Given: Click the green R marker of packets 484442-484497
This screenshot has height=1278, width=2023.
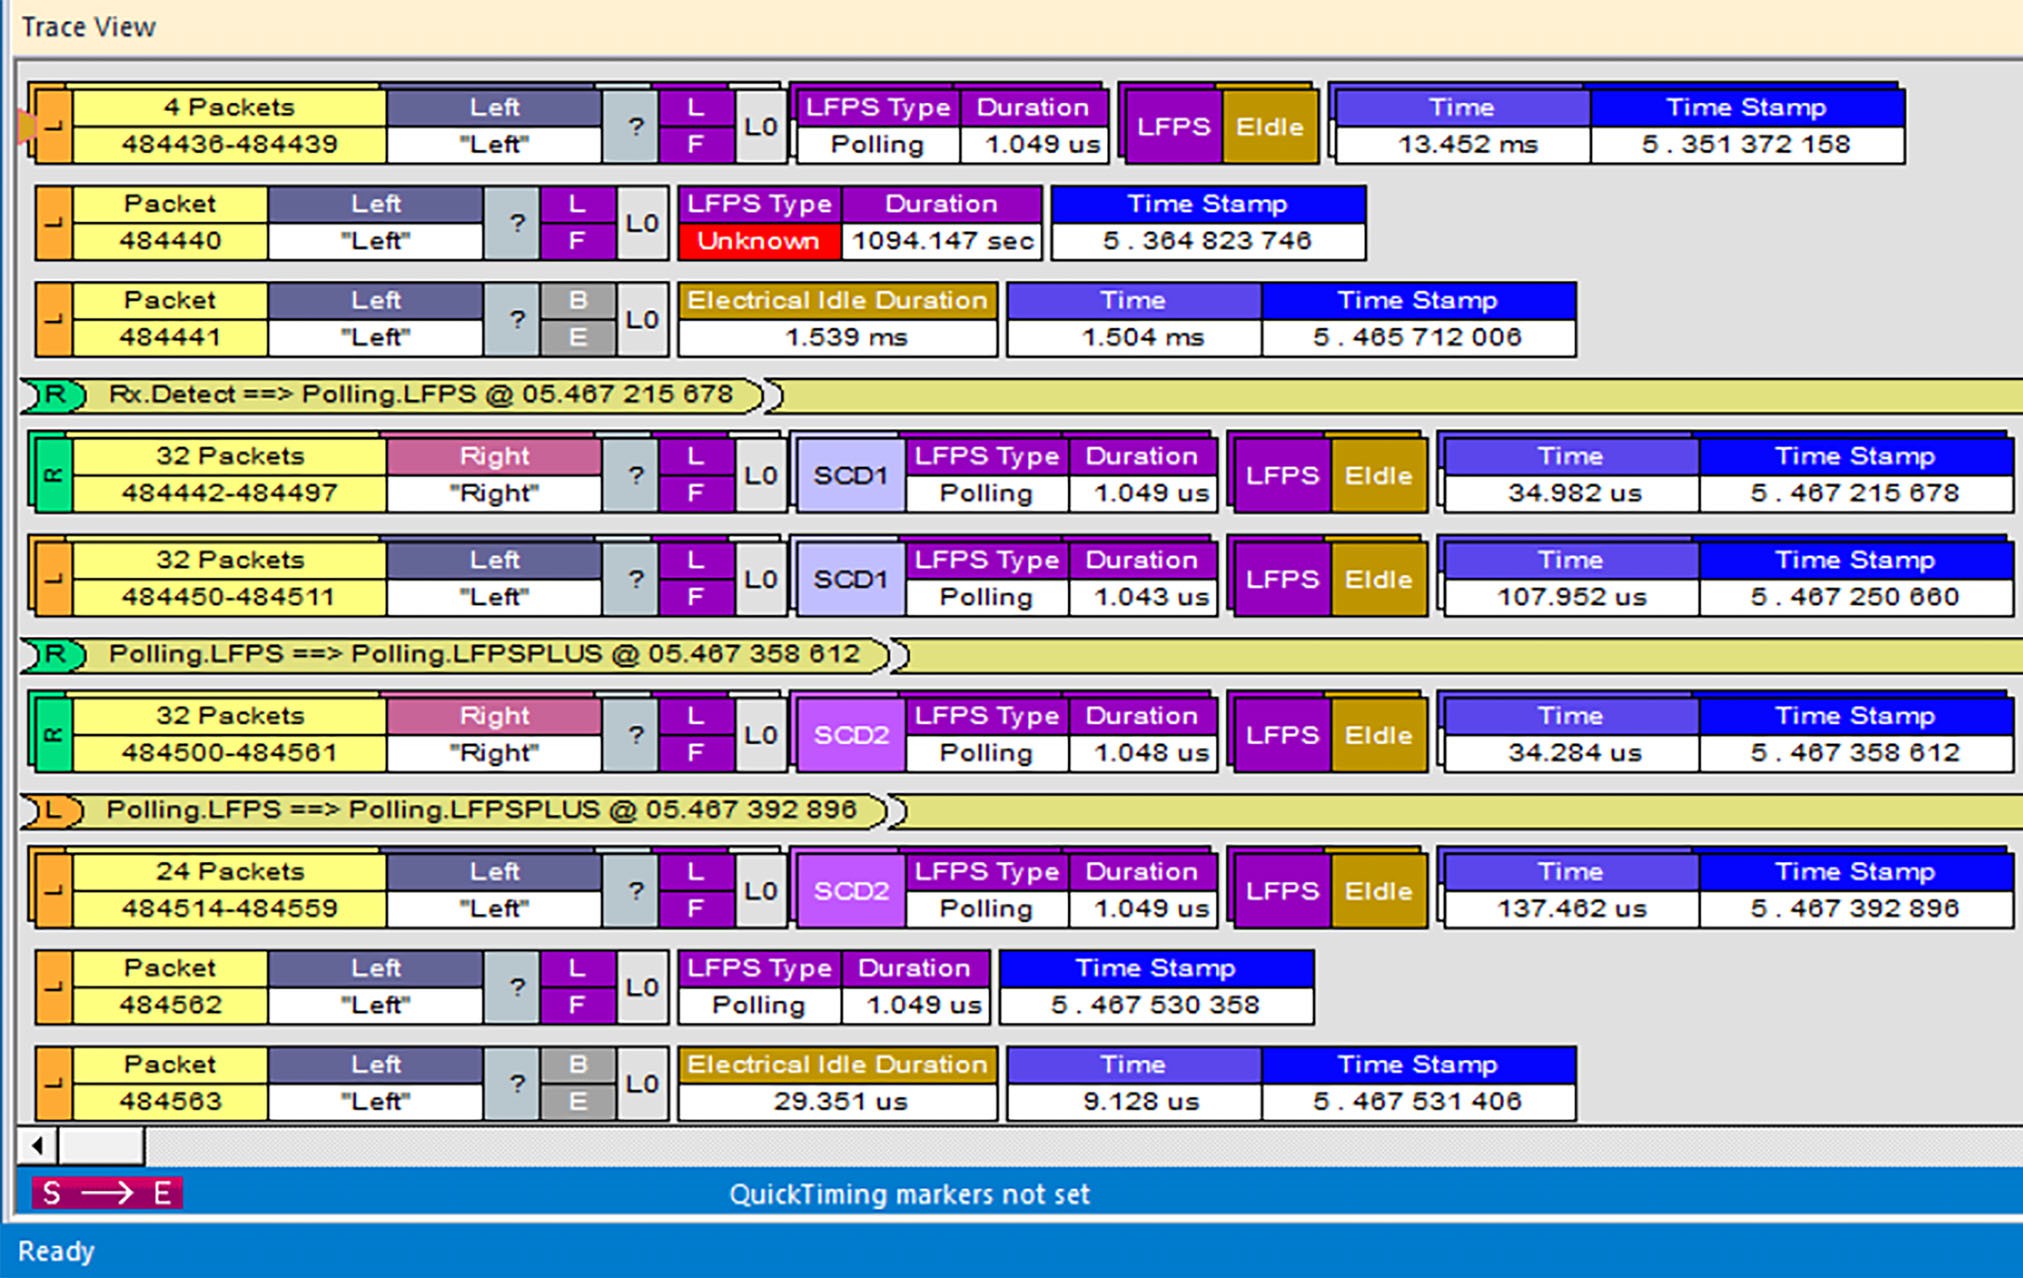Looking at the screenshot, I should click(53, 475).
